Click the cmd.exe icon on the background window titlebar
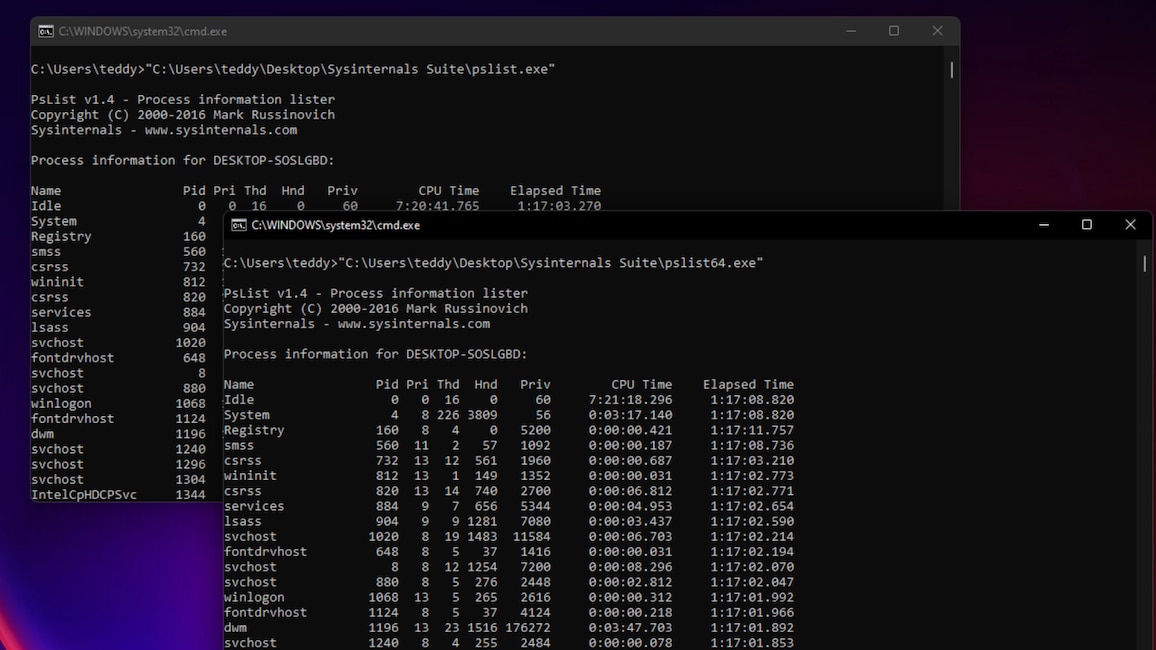Screen dimensions: 1156x650 [x=45, y=31]
